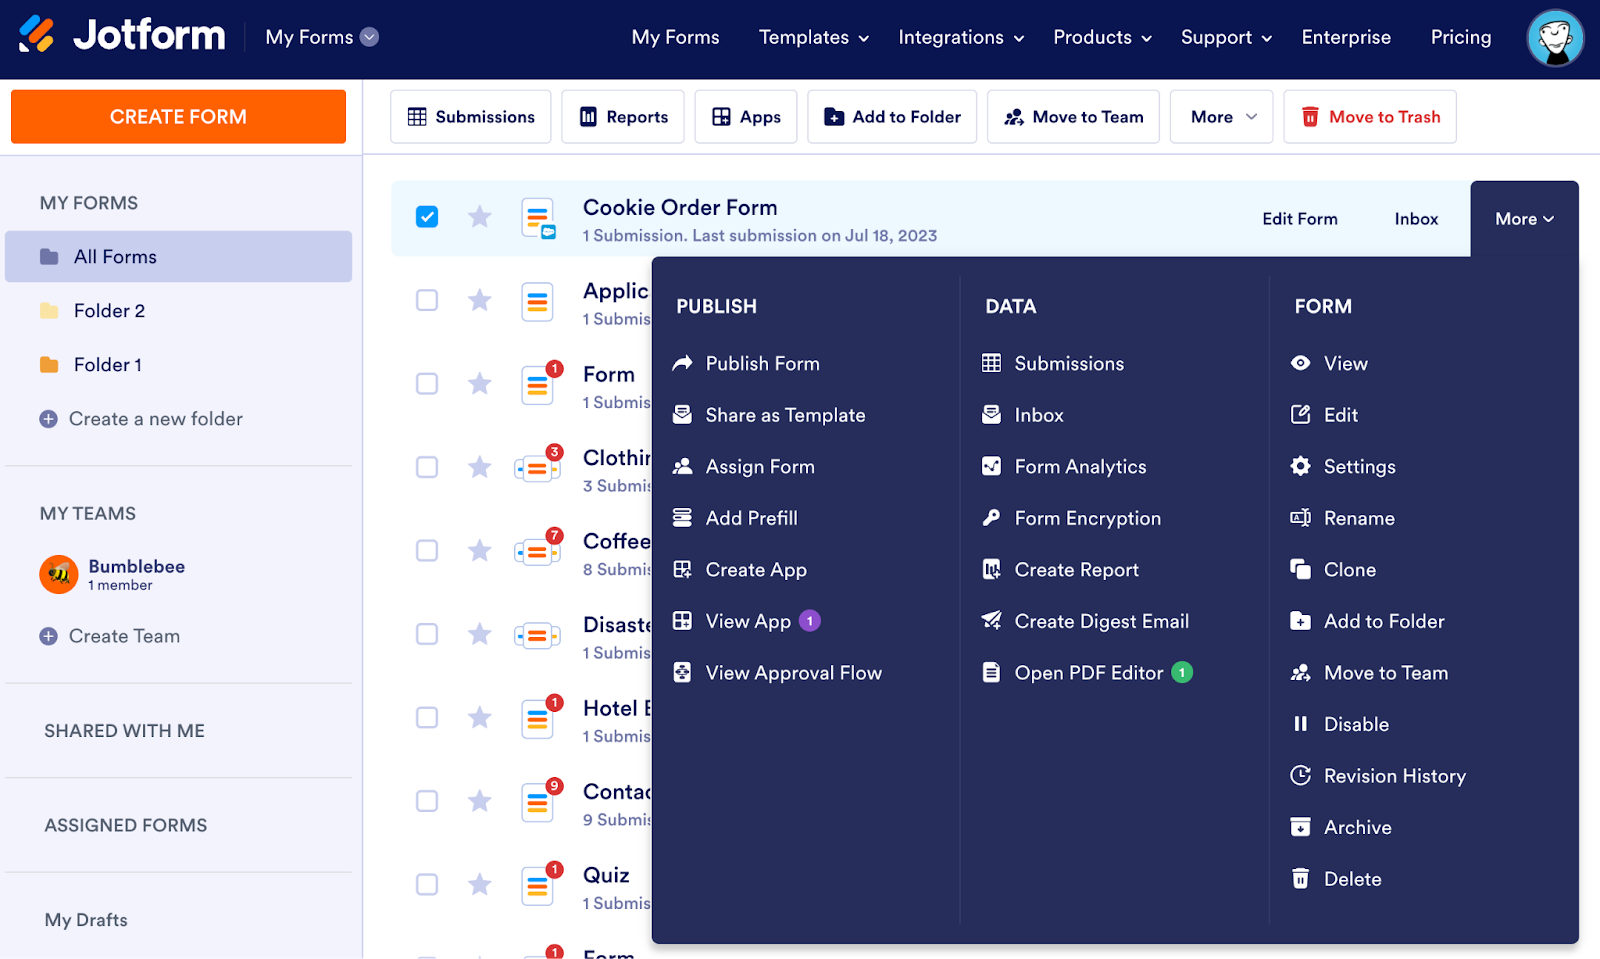The image size is (1600, 959).
Task: Click the Form Encryption key icon
Action: click(991, 518)
